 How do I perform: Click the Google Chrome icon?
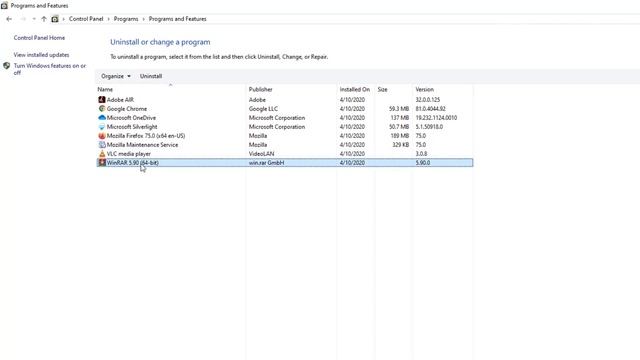click(102, 109)
